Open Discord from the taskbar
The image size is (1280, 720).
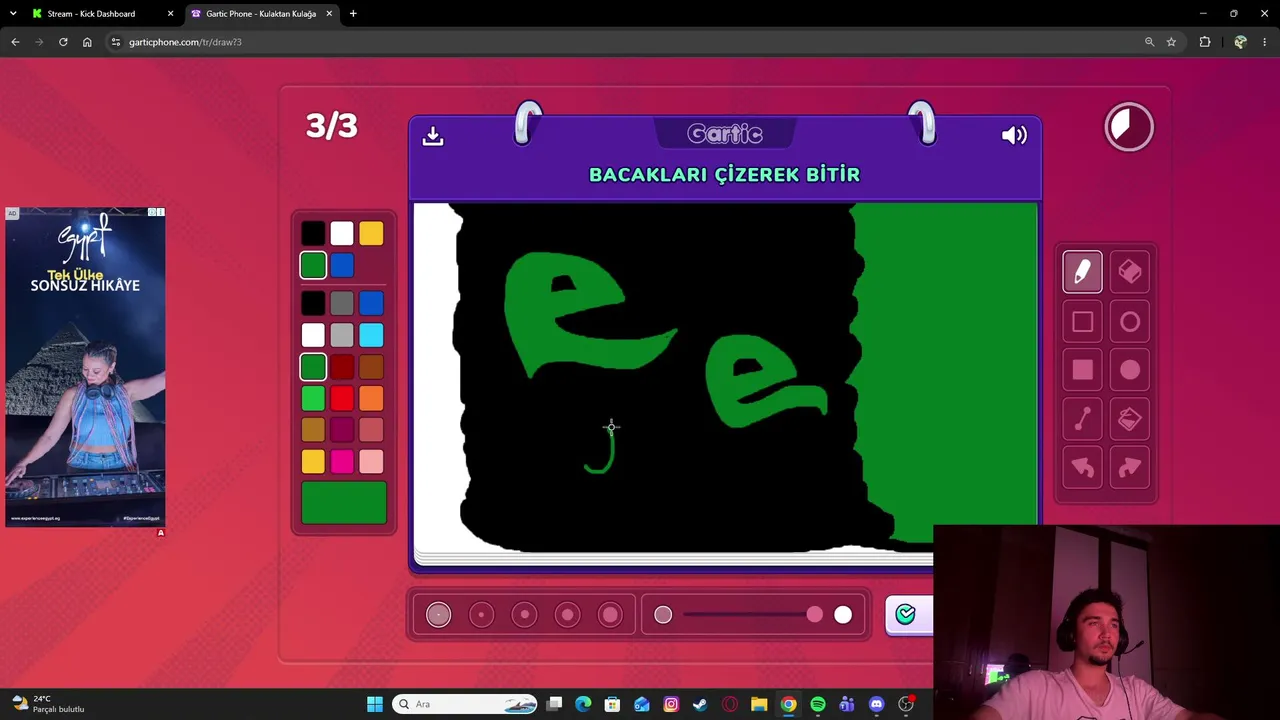click(x=877, y=704)
